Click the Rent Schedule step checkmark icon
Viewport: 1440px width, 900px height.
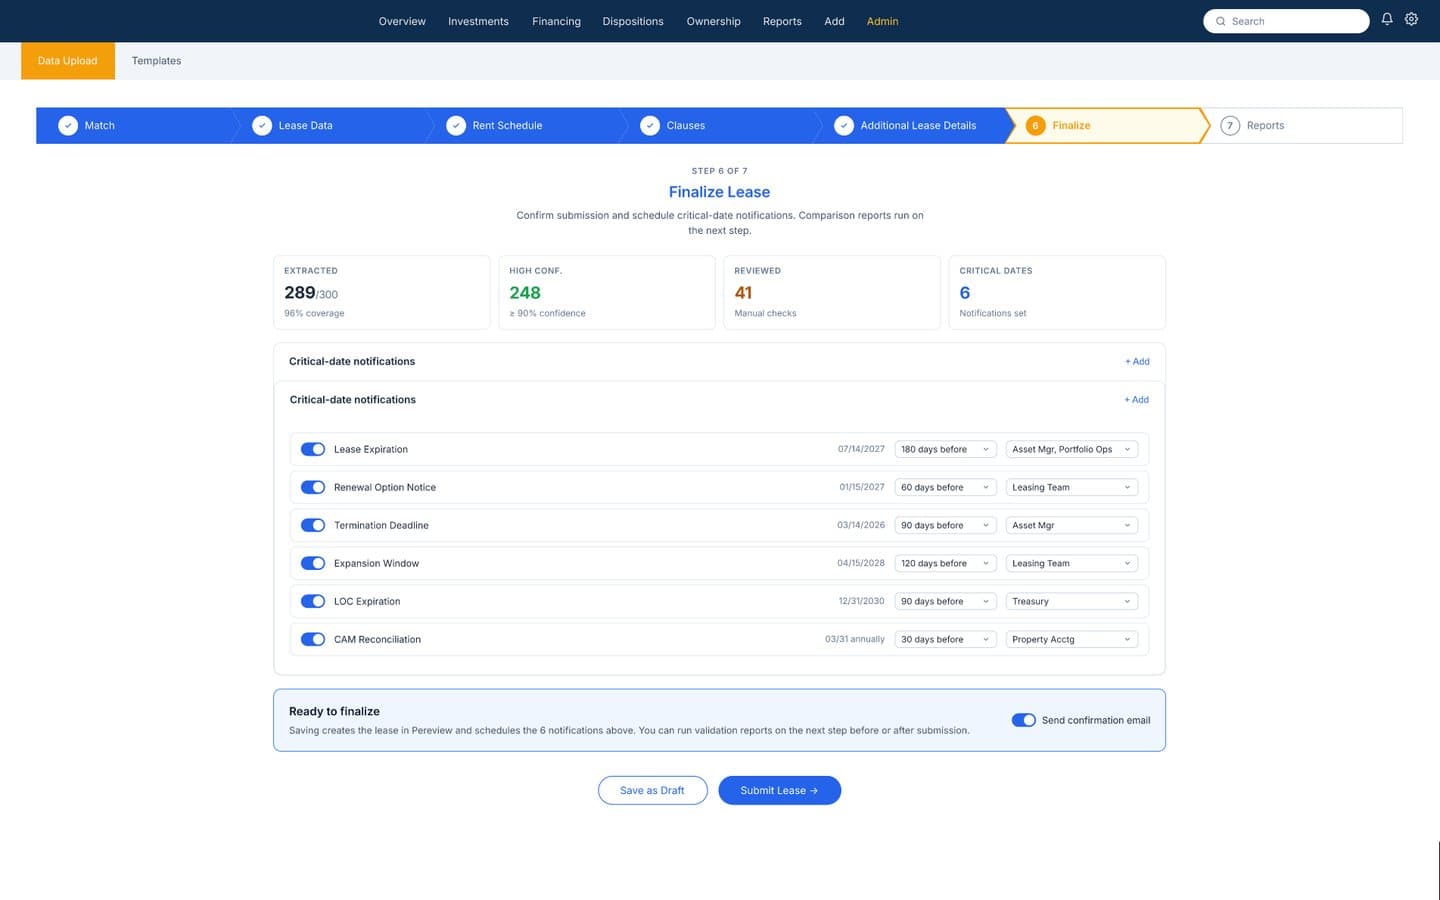pos(456,126)
